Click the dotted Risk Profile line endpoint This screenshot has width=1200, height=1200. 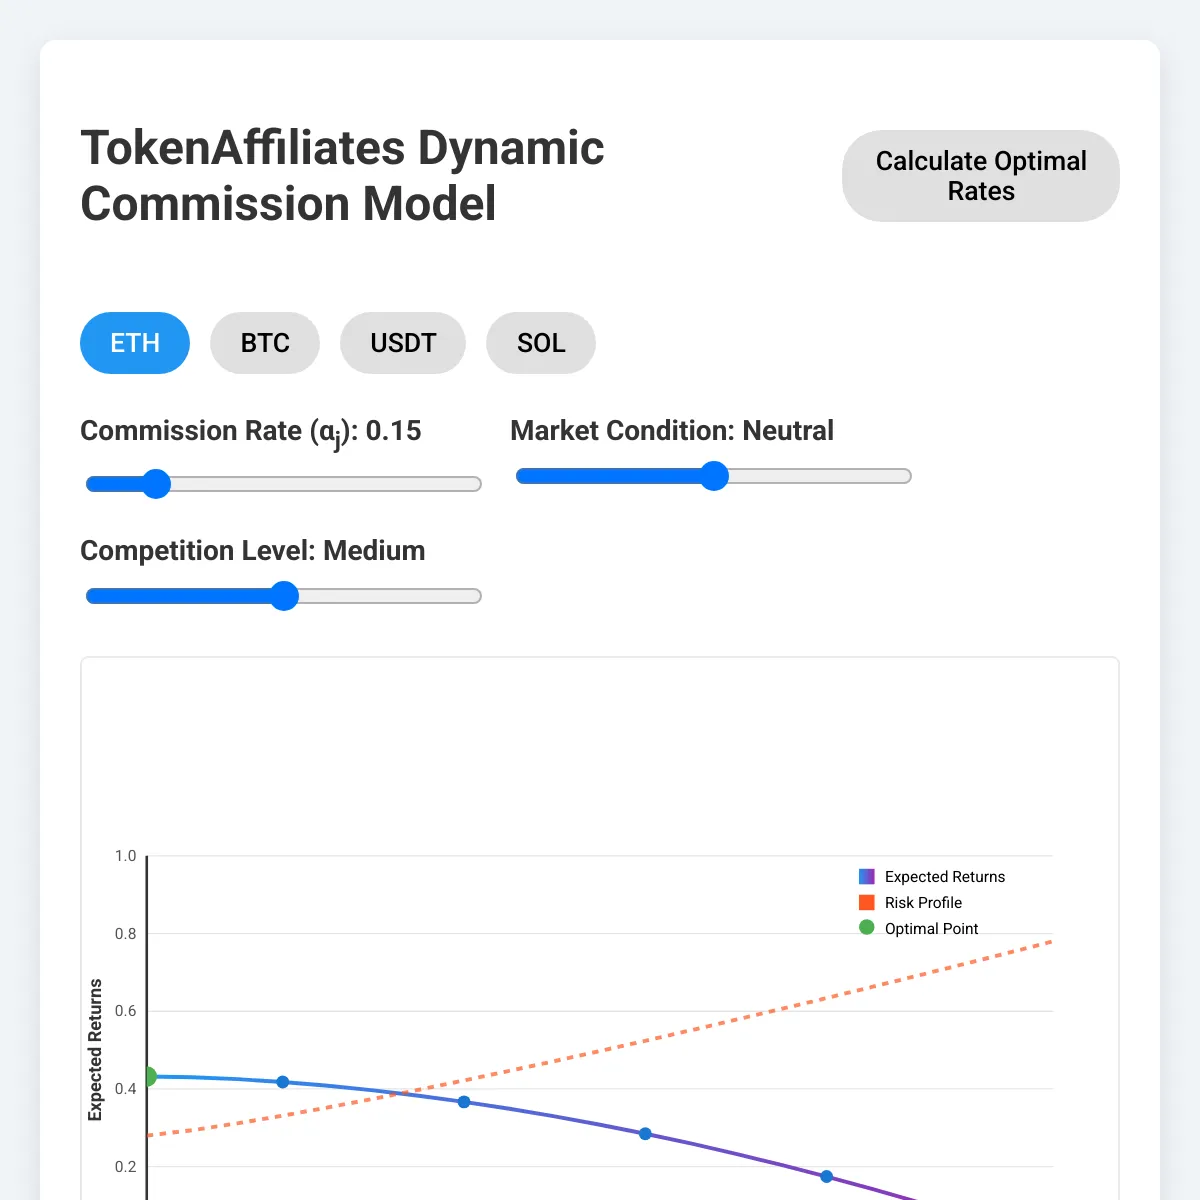tap(1050, 941)
